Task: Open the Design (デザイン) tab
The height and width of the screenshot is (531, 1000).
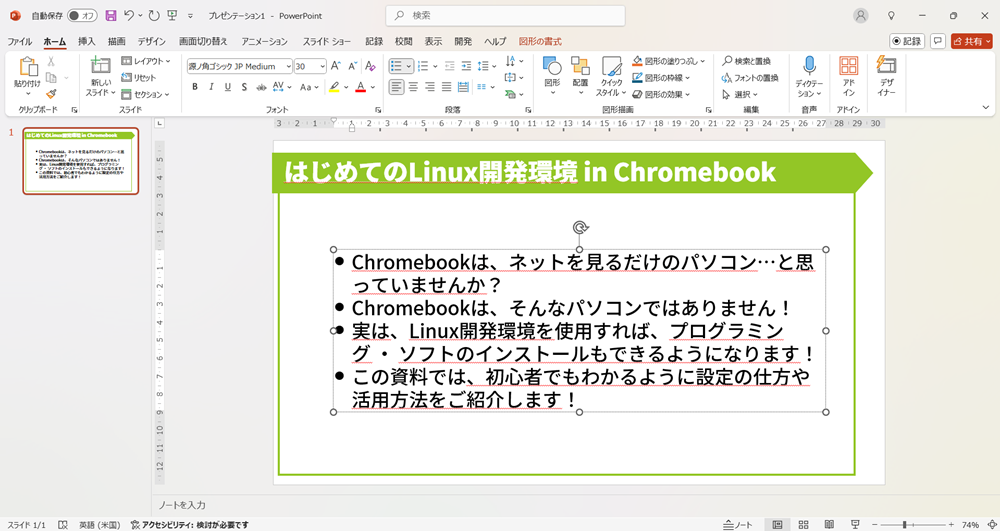Action: tap(151, 41)
